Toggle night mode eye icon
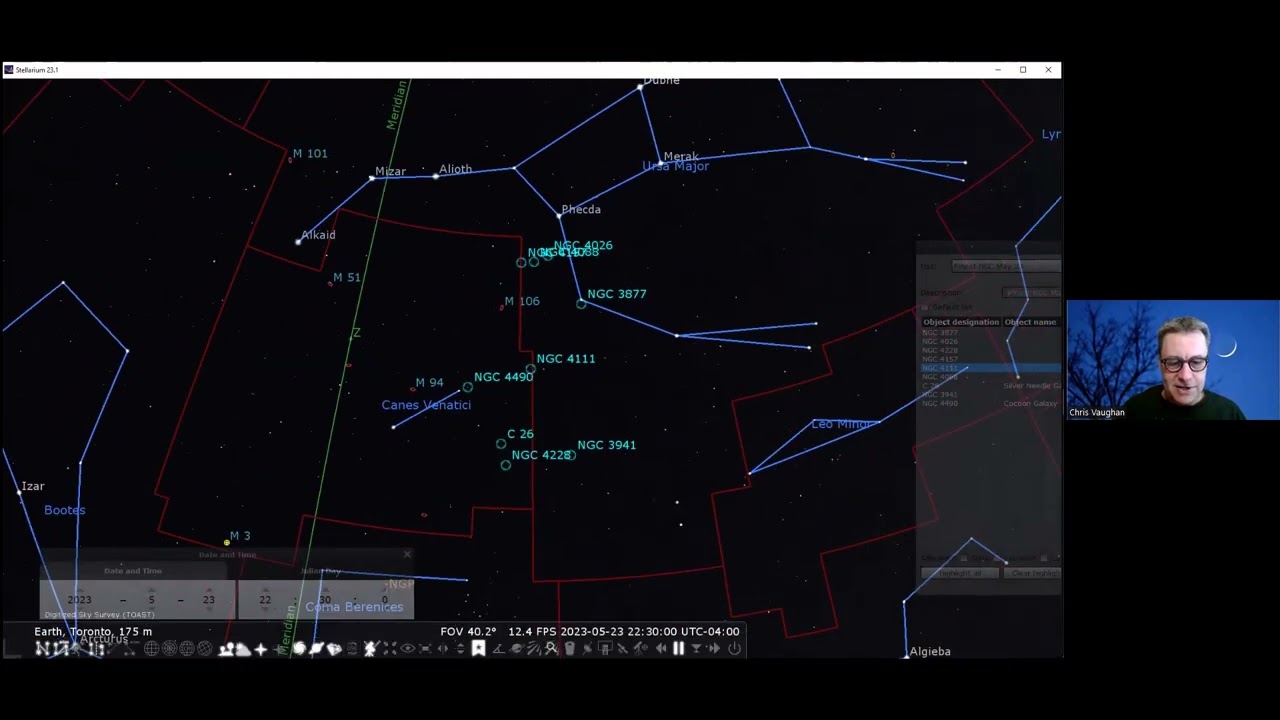 tap(407, 648)
